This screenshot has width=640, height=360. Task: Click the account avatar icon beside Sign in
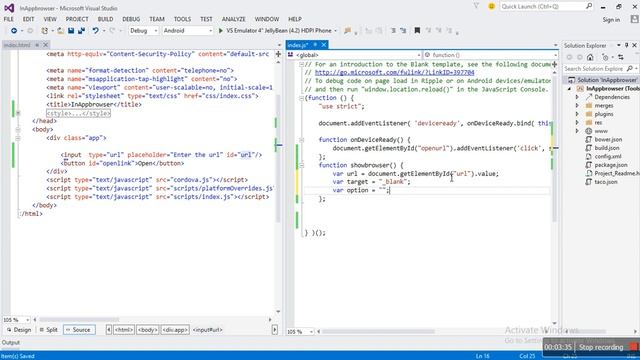(634, 19)
